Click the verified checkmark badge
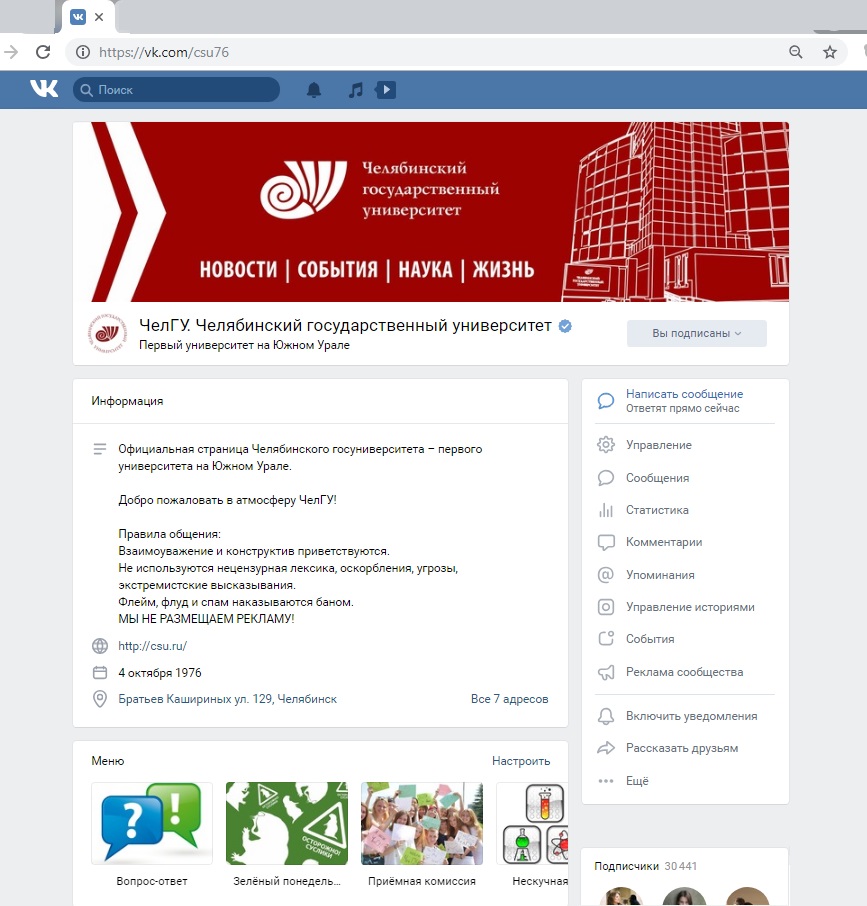The image size is (867, 906). (x=565, y=326)
